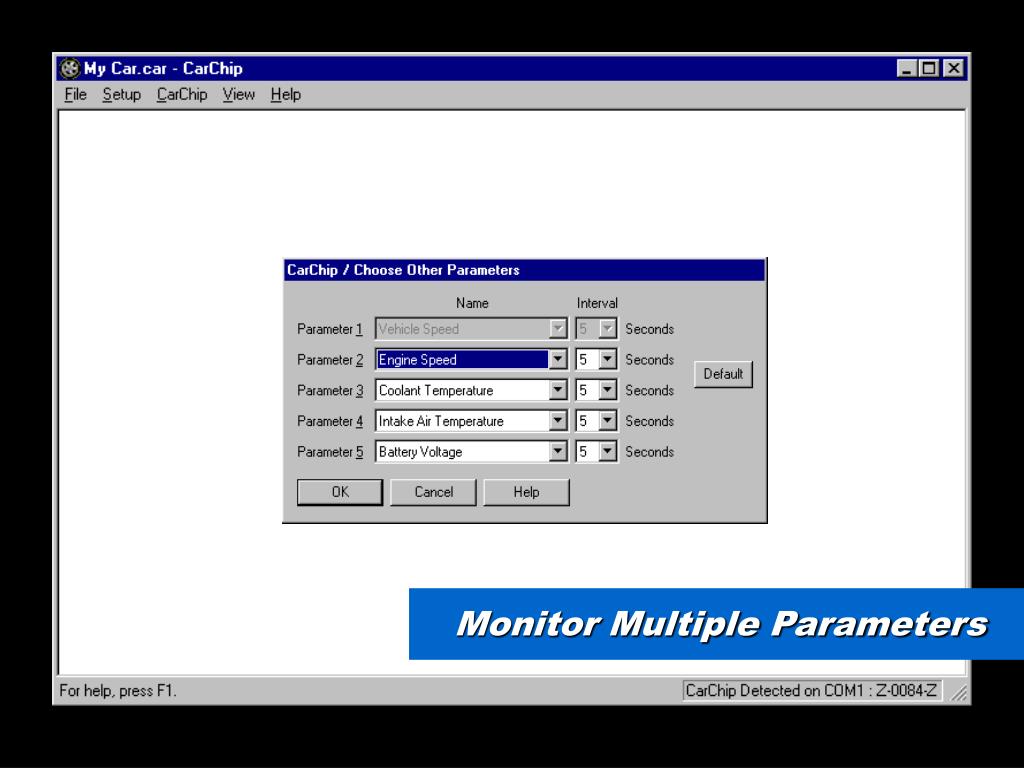This screenshot has width=1024, height=768.
Task: Open Parameter 2 interval dropdown arrow
Action: (607, 359)
